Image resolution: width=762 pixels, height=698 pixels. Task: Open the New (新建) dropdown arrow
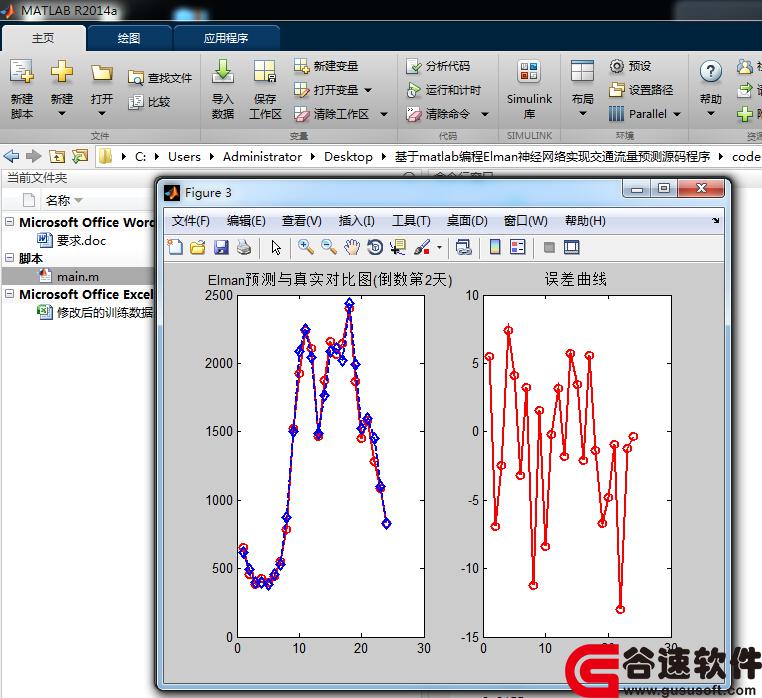62,114
